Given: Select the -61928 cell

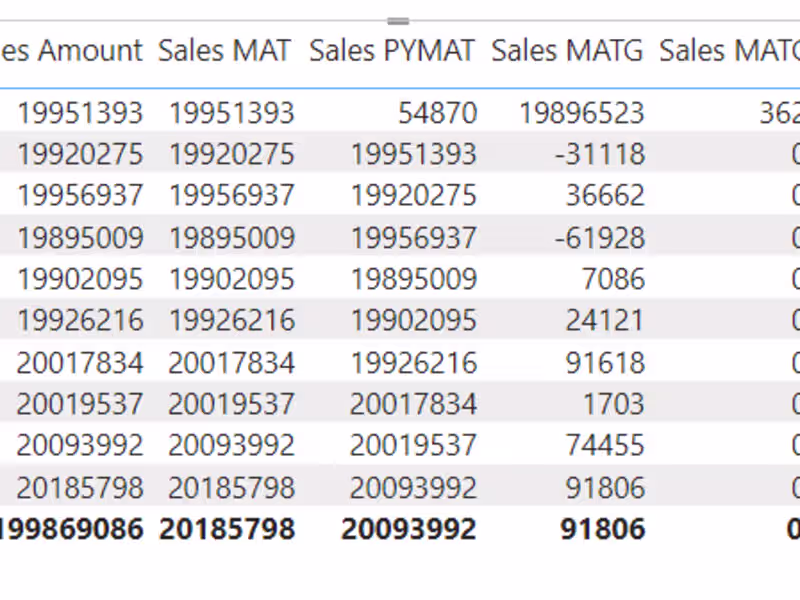Looking at the screenshot, I should 605,238.
